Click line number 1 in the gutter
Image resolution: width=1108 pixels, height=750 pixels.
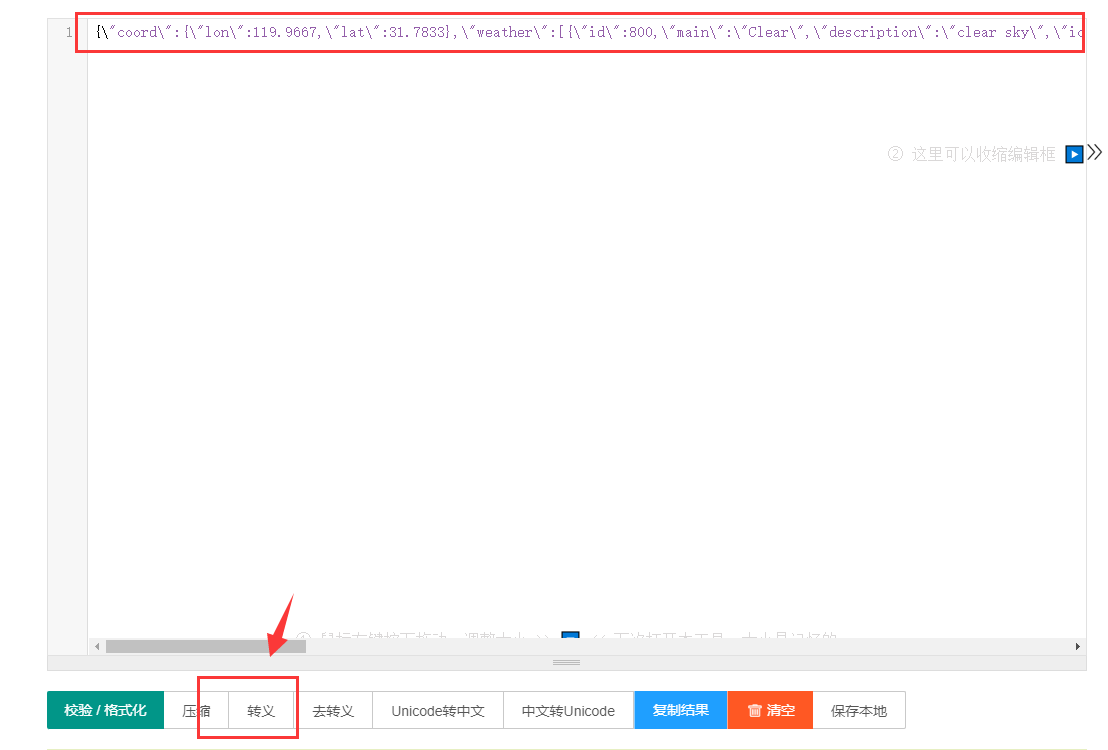coord(68,33)
